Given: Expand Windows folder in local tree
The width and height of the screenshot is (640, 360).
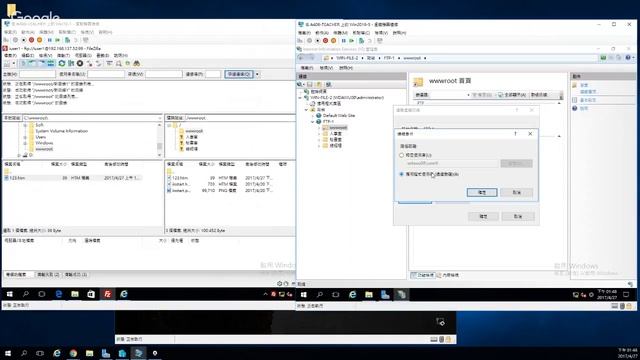Looking at the screenshot, I should point(25,143).
